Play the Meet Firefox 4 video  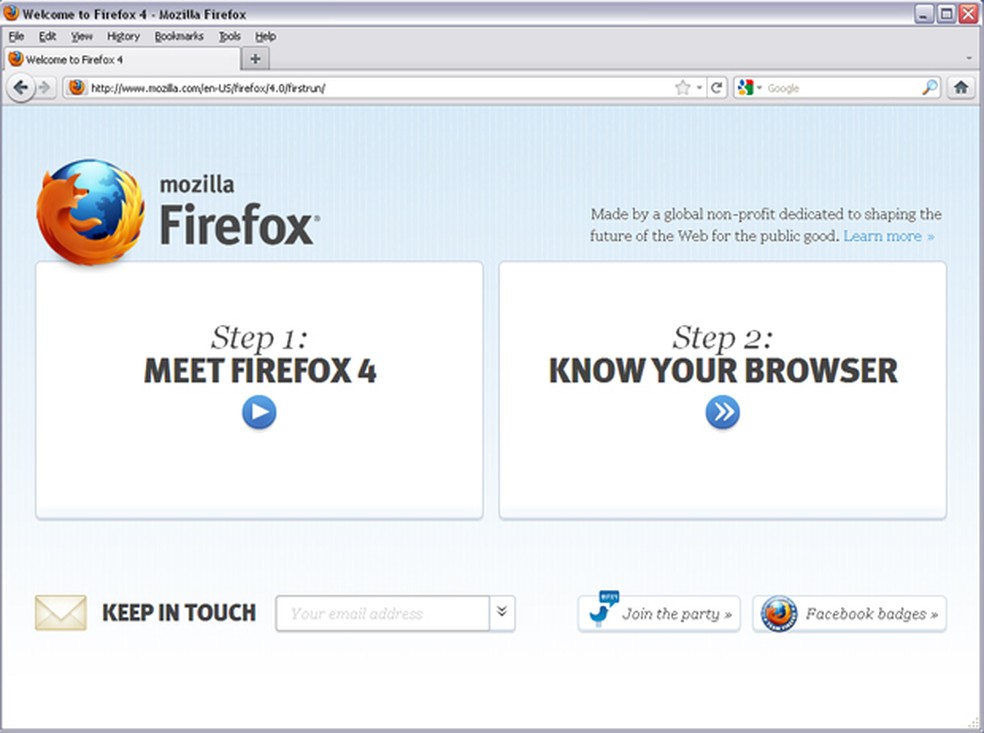pos(259,412)
